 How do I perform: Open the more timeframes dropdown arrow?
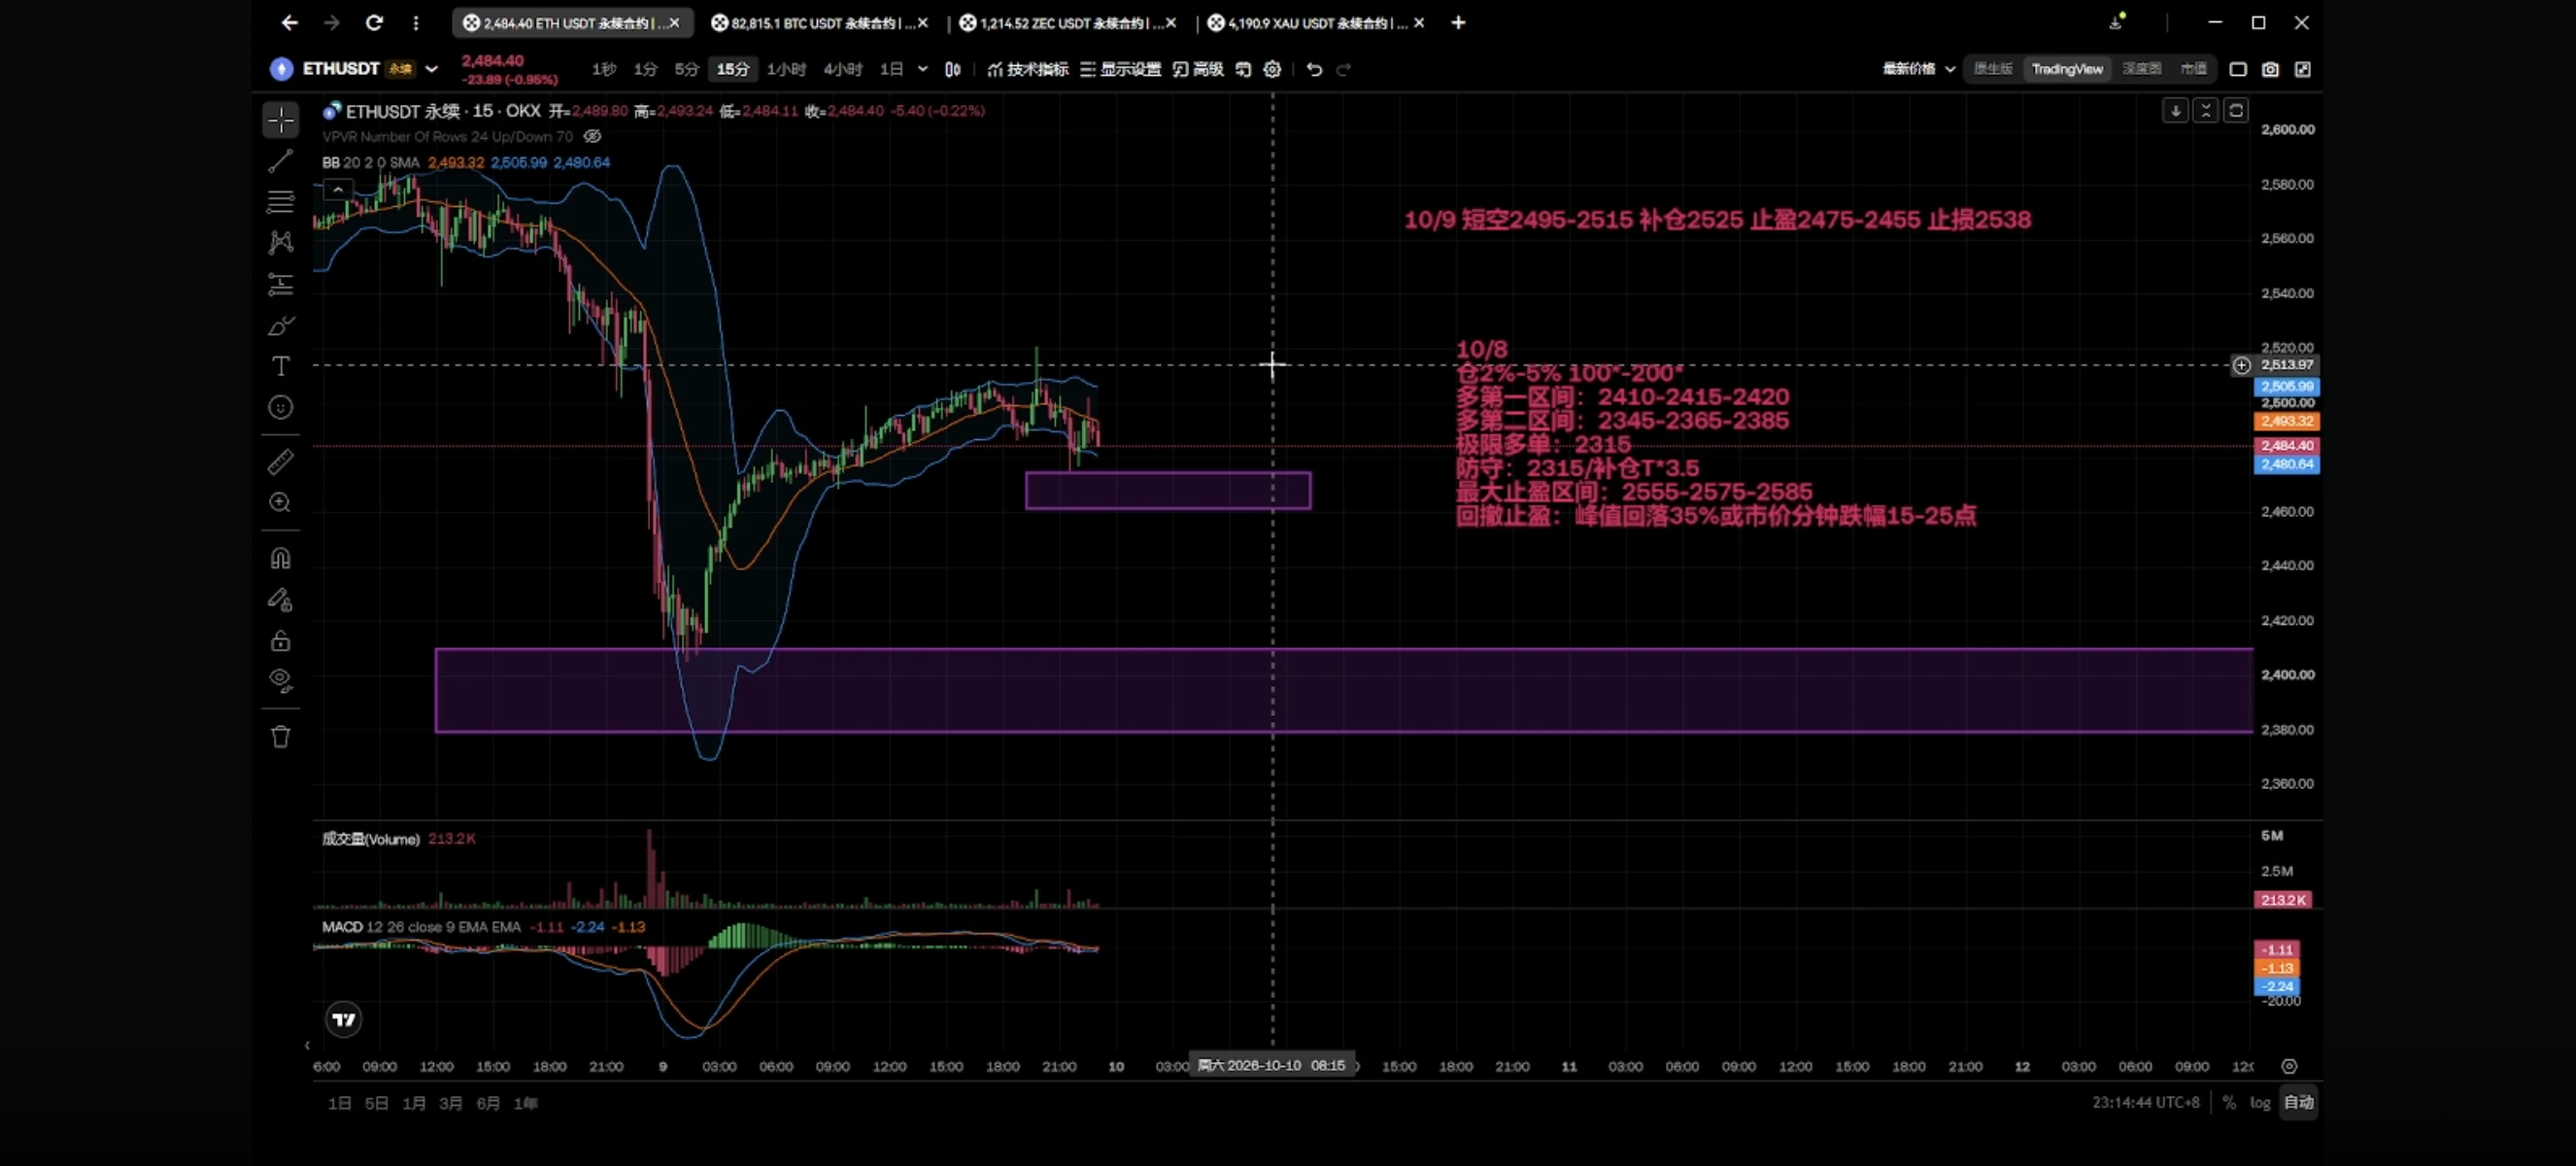(x=922, y=69)
